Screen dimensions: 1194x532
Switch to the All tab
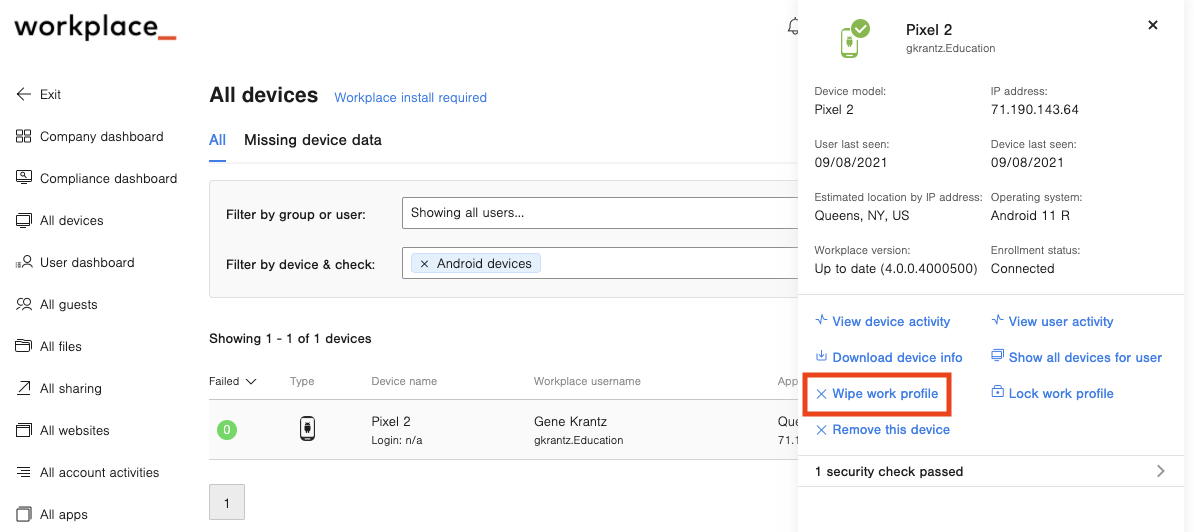(218, 140)
